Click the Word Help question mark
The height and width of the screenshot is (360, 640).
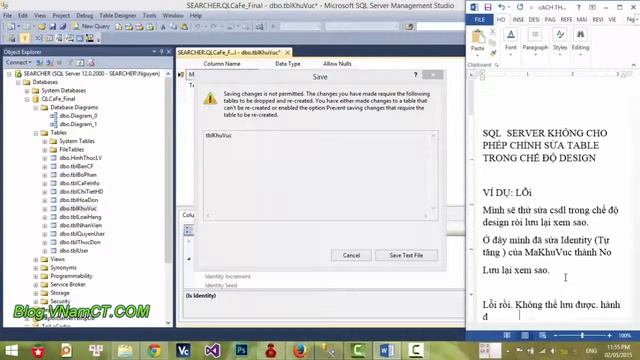578,7
